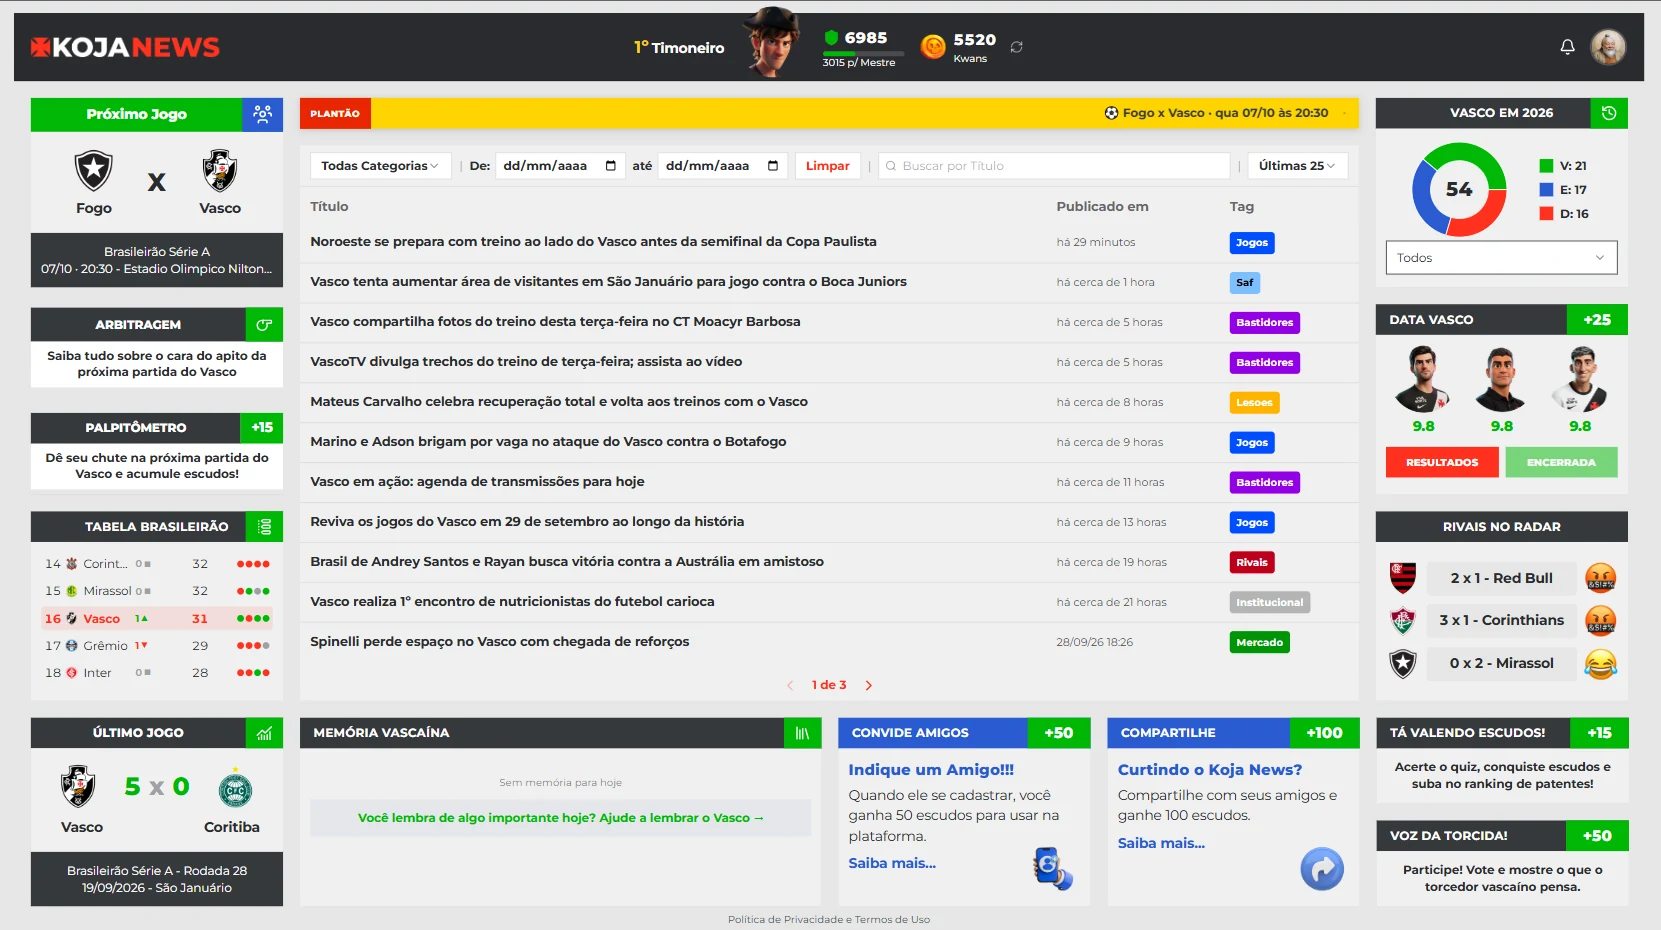1661x930 pixels.
Task: Open the Últimas 25 dropdown
Action: point(1297,166)
